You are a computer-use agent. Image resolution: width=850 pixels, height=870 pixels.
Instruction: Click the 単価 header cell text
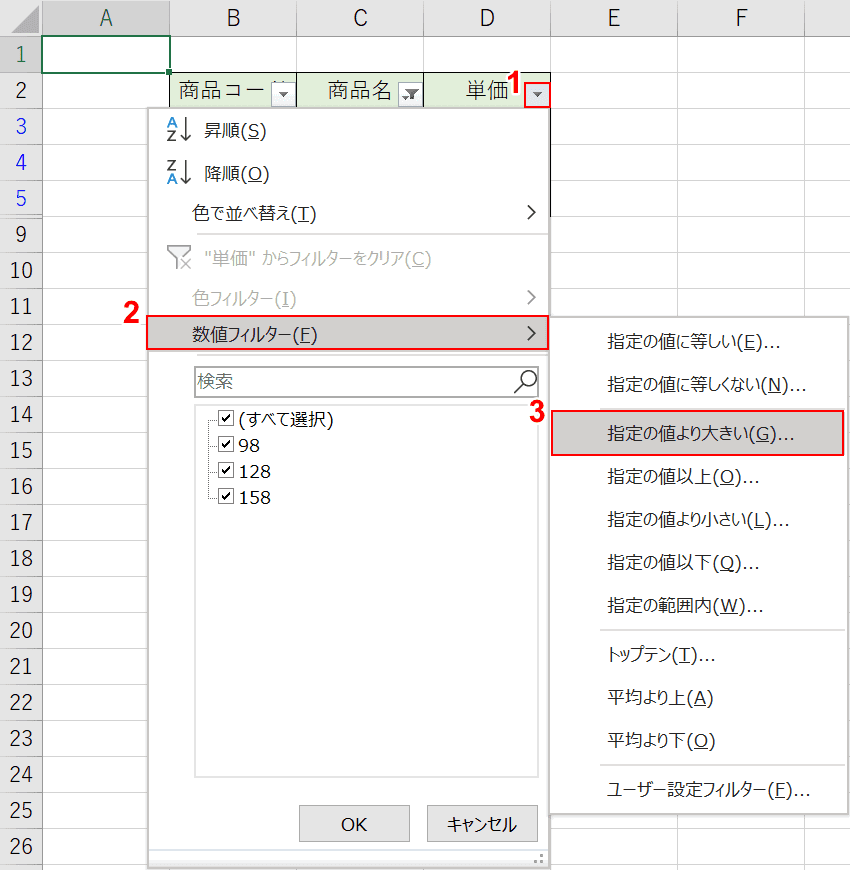[487, 90]
